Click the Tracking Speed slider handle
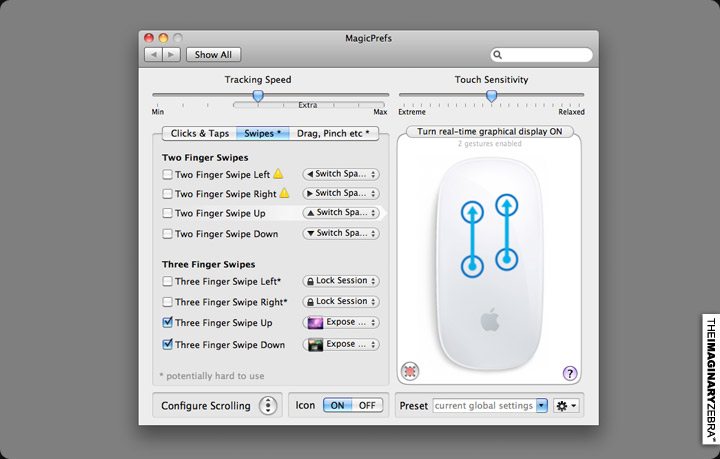The image size is (720, 459). 258,96
